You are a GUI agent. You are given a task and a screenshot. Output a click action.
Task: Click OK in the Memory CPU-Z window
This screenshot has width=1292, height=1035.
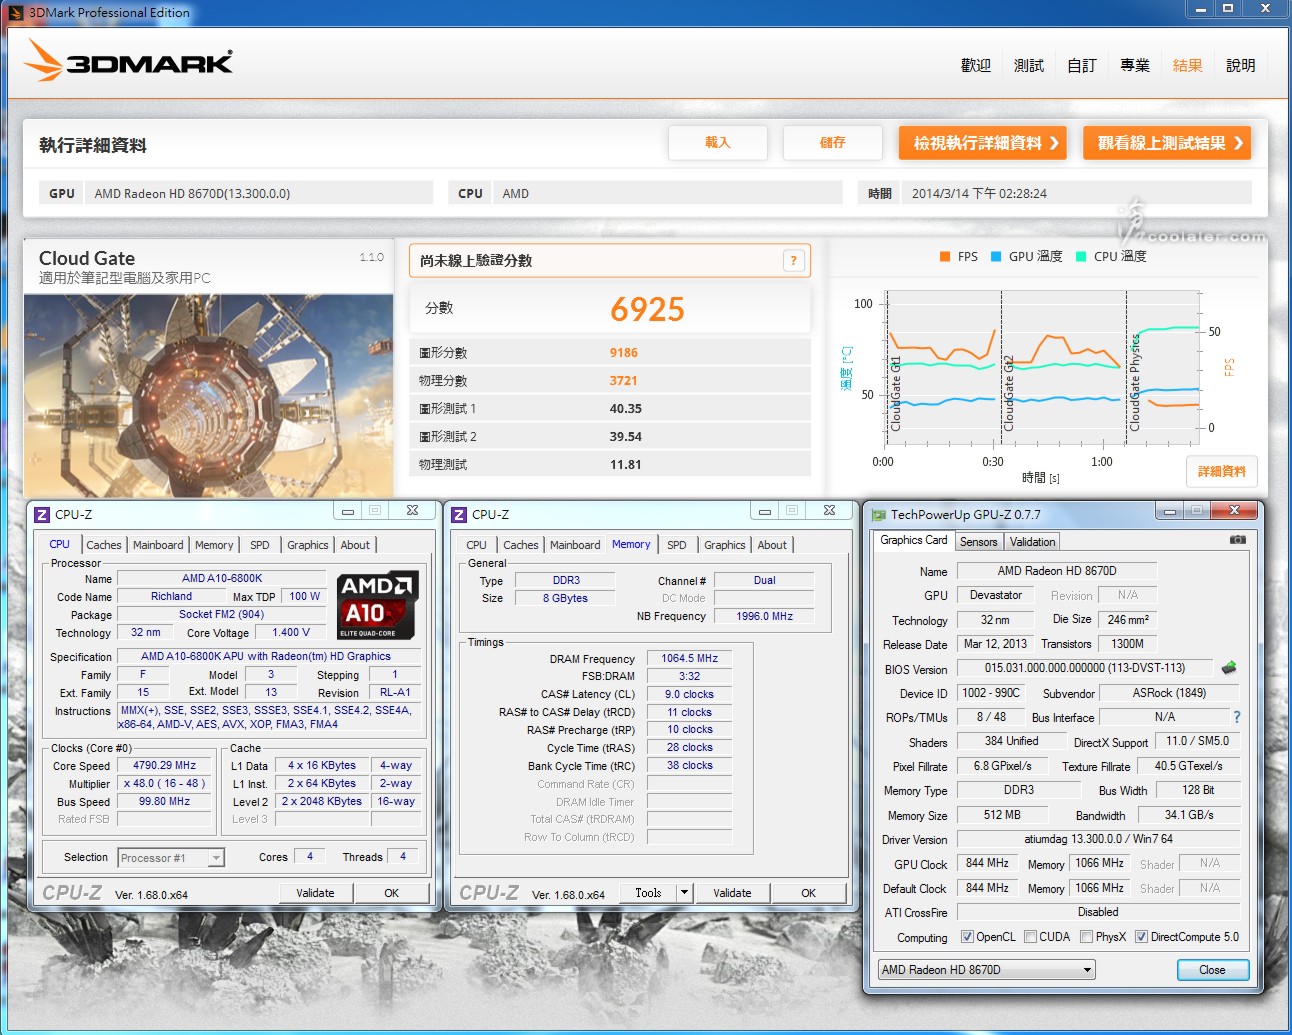(x=809, y=893)
